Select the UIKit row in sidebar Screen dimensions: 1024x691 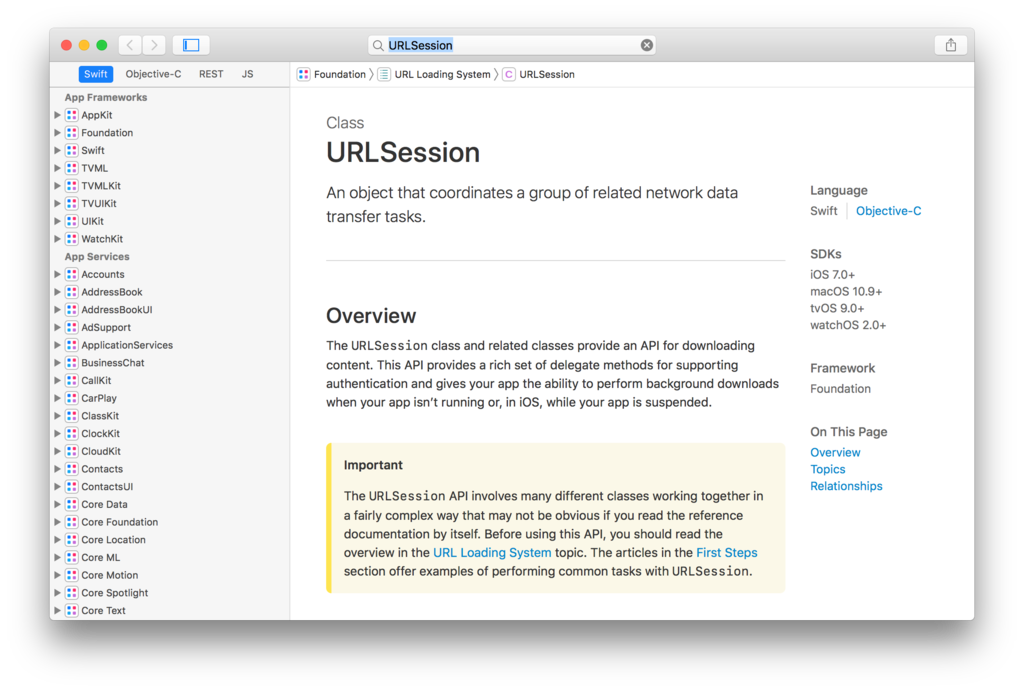(x=92, y=221)
